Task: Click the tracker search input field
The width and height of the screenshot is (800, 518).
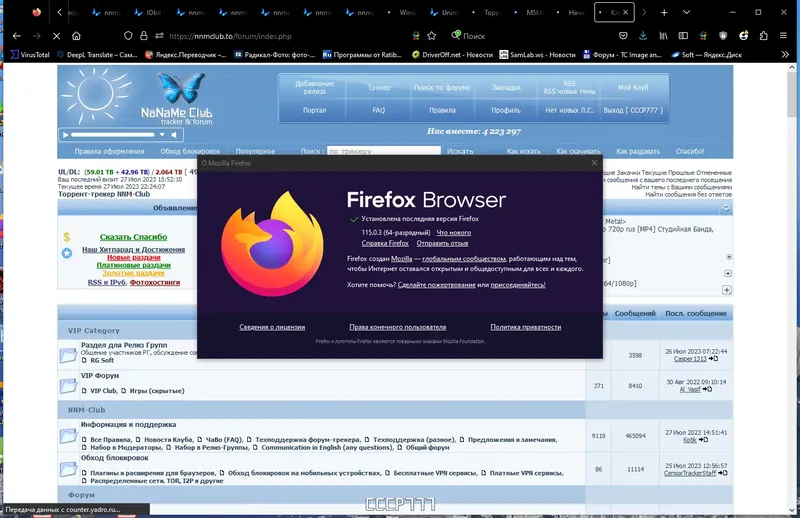Action: pyautogui.click(x=384, y=151)
